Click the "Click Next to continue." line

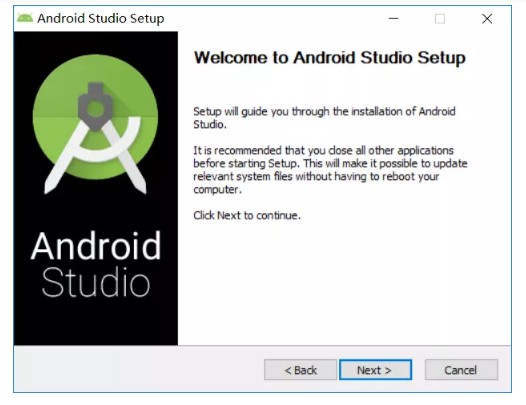point(247,215)
